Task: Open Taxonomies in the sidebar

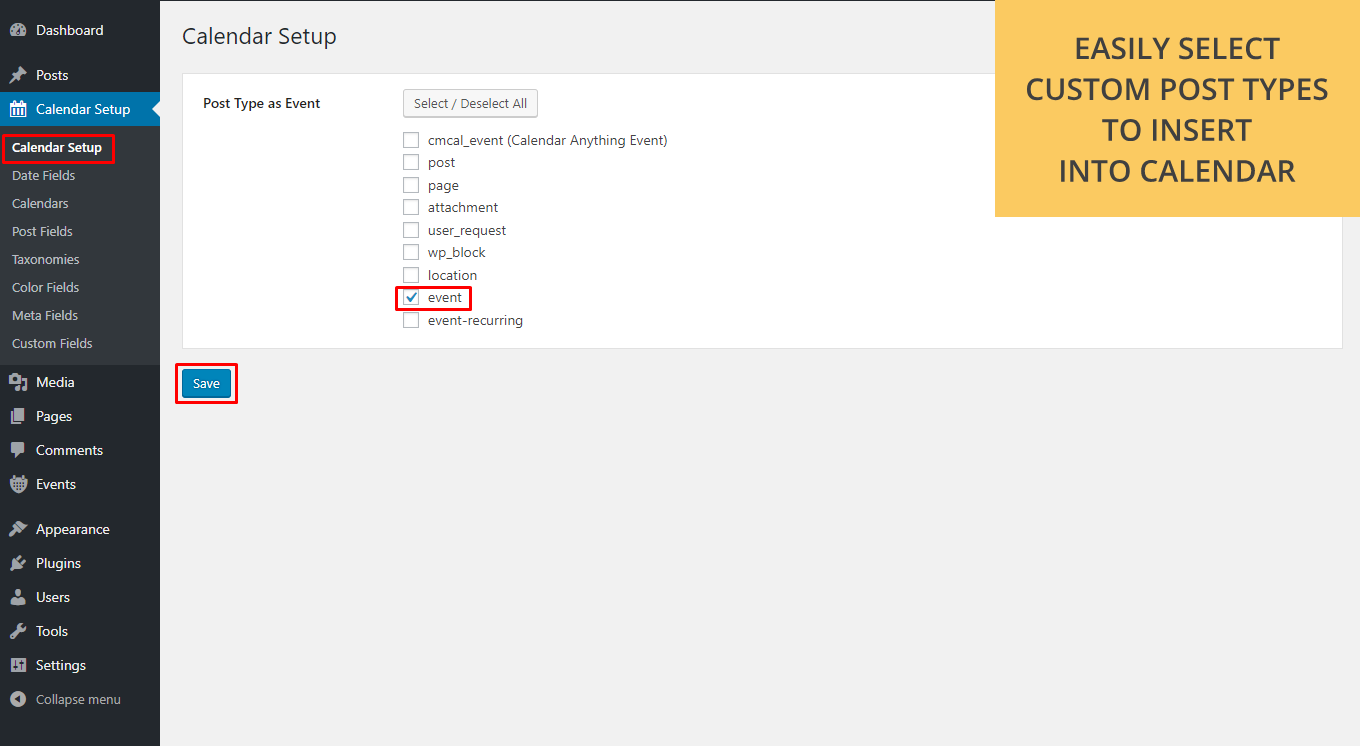Action: coord(45,259)
